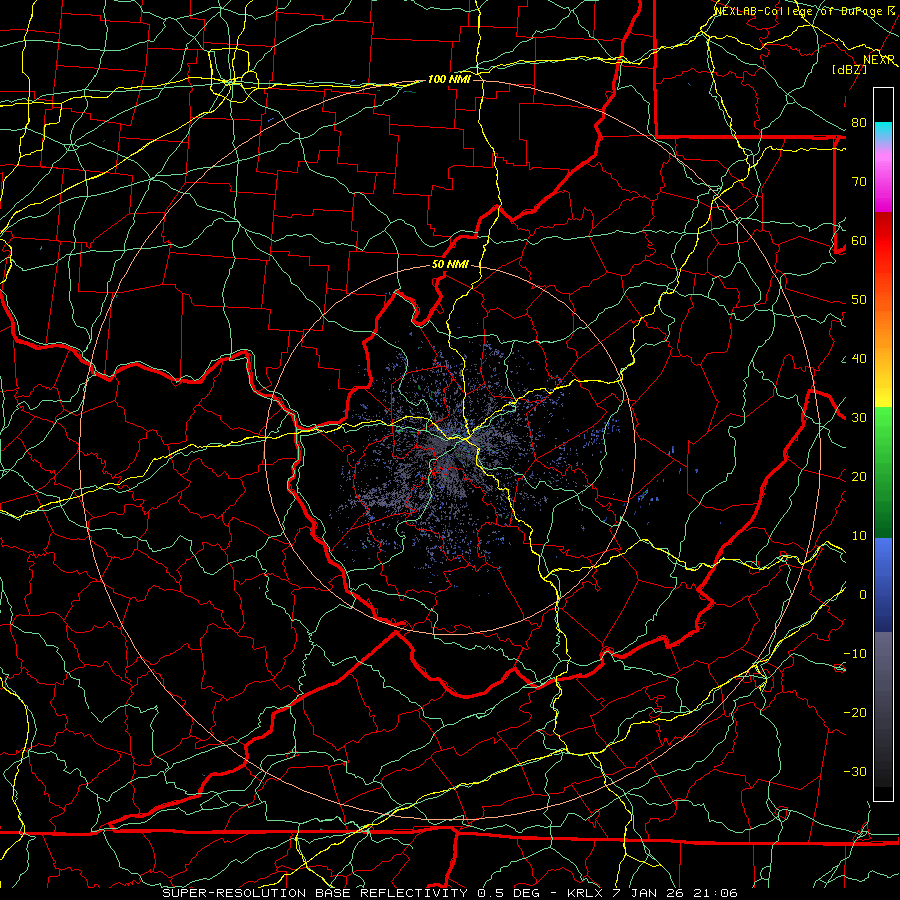Viewport: 900px width, 900px height.
Task: Click the 50 value on the dBZ scale
Action: 859,300
